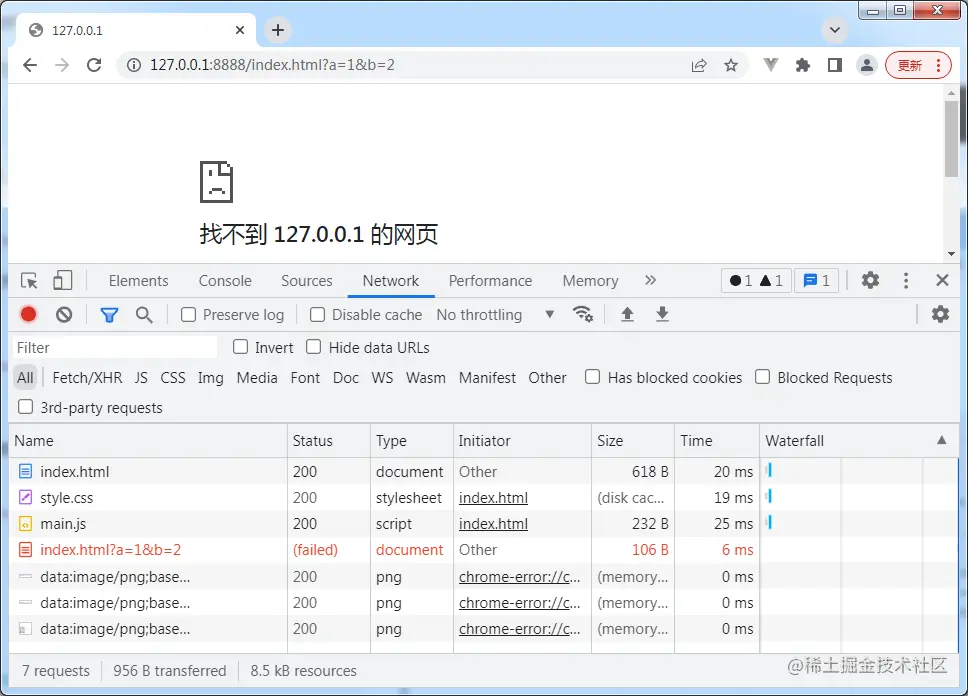Switch to the Console tab
This screenshot has height=696, width=968.
pyautogui.click(x=225, y=281)
